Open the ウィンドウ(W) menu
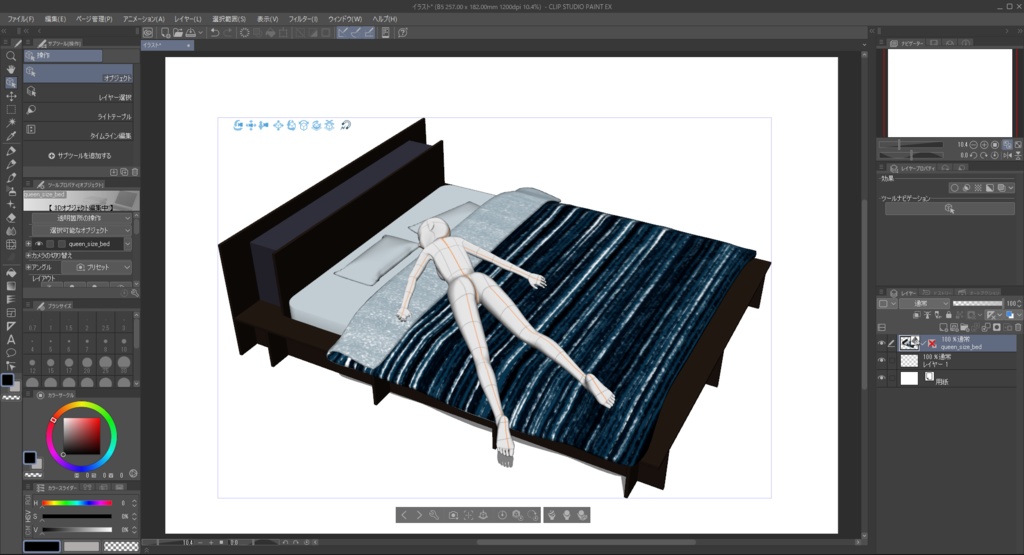This screenshot has width=1024, height=555. pos(345,19)
